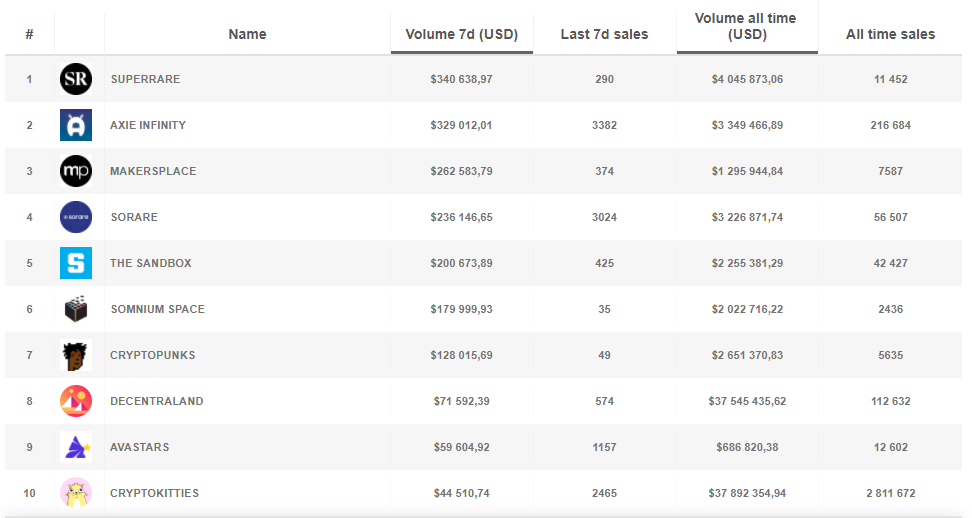Select the MakersPlace mp logo
The height and width of the screenshot is (518, 972).
coord(76,171)
